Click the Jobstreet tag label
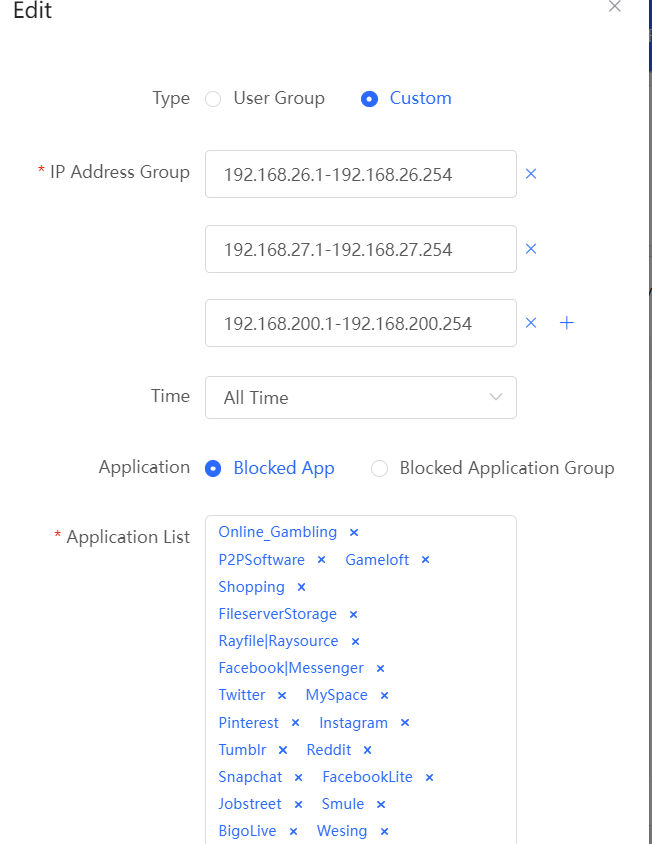Image resolution: width=652 pixels, height=844 pixels. tap(250, 804)
